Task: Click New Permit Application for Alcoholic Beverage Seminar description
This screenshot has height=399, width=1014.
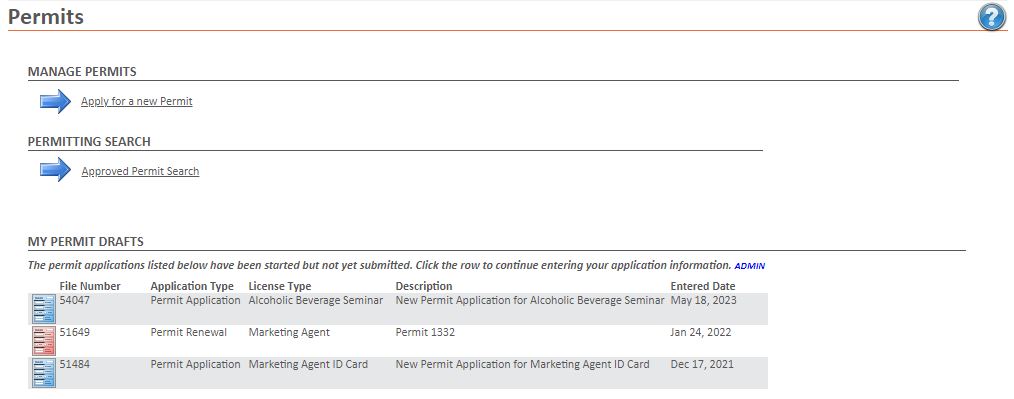Action: [x=530, y=300]
